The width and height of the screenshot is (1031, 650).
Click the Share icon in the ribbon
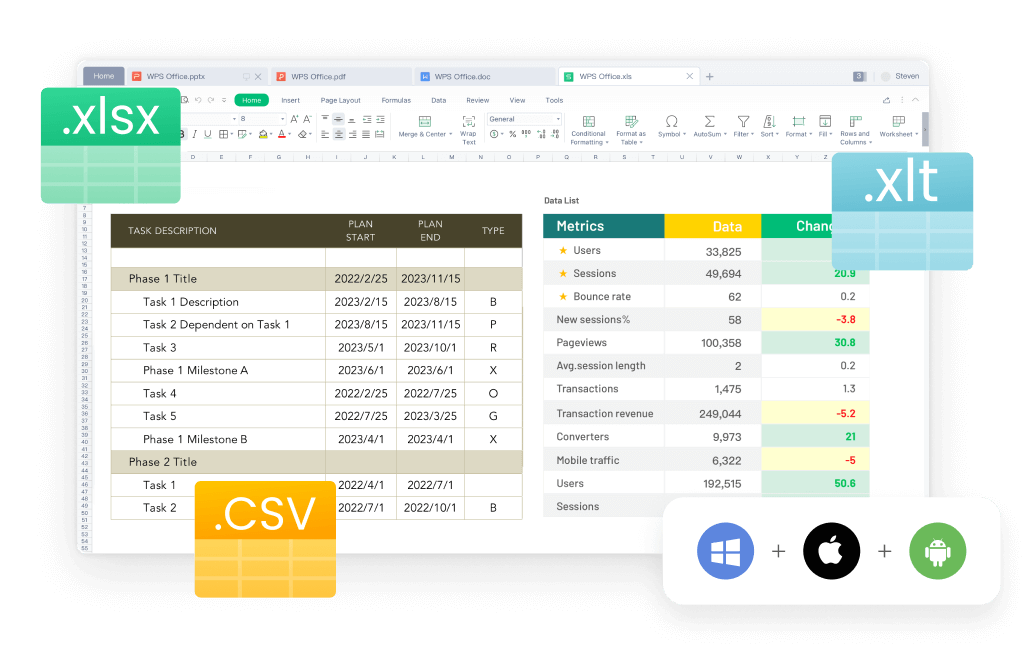click(x=886, y=100)
